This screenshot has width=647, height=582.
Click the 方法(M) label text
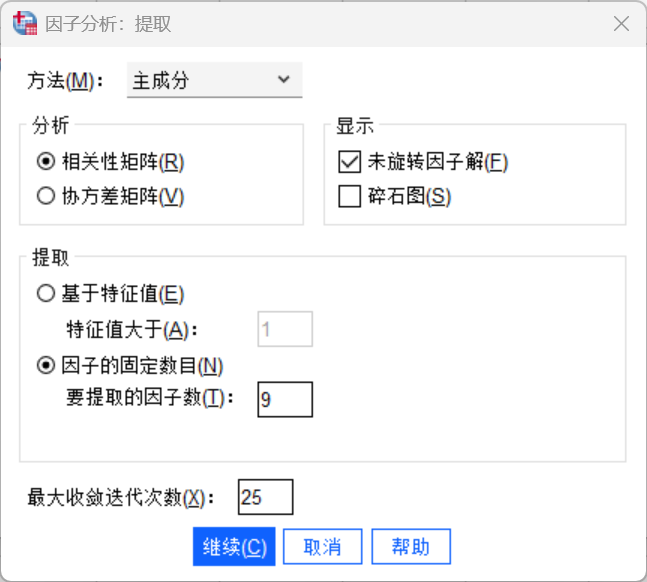(65, 80)
